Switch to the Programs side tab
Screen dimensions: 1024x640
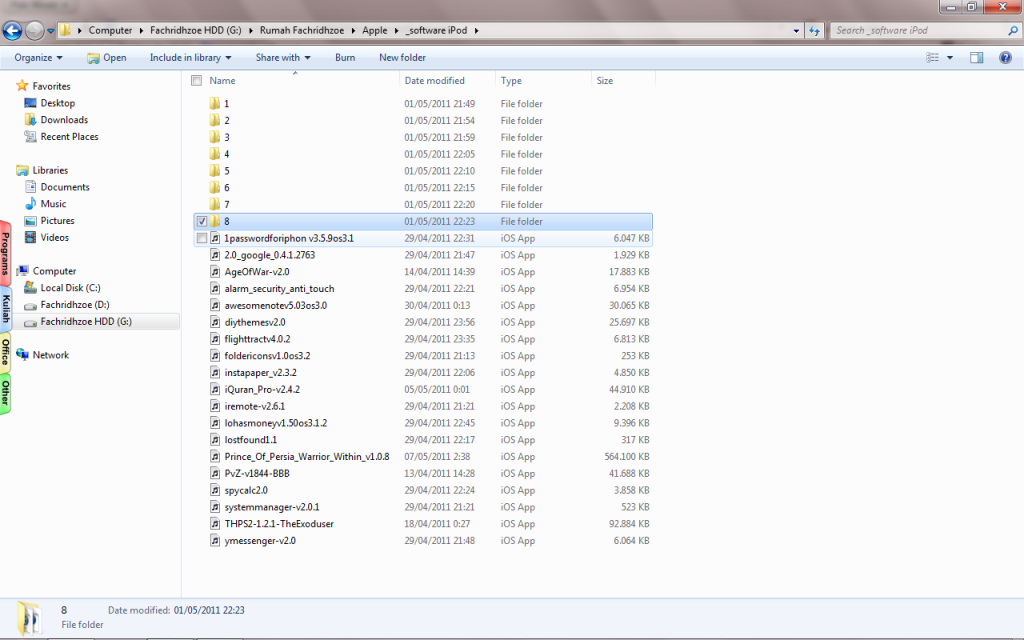(5, 253)
